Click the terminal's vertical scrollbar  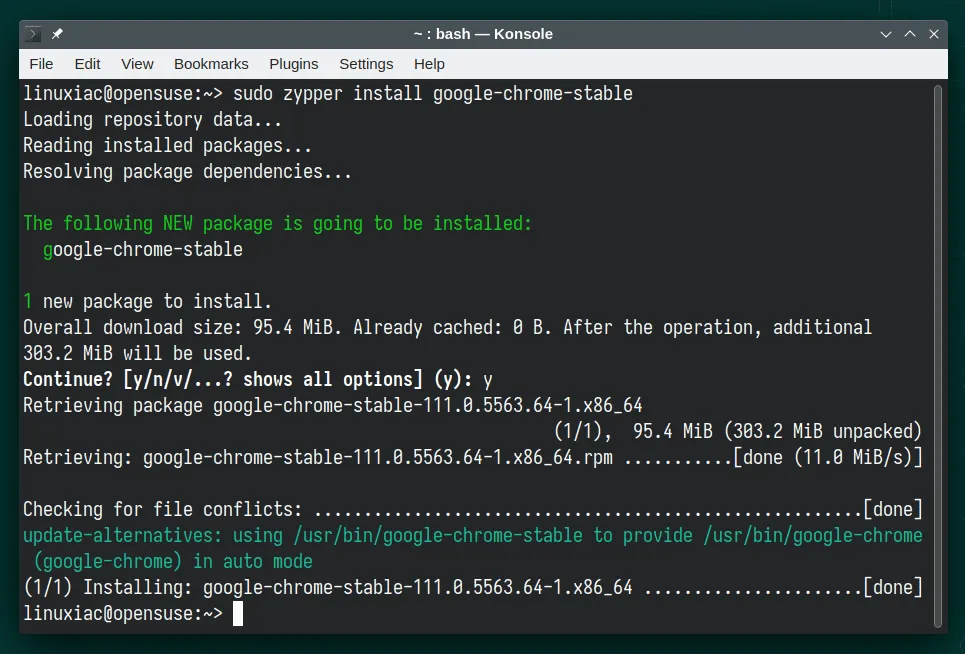click(937, 350)
